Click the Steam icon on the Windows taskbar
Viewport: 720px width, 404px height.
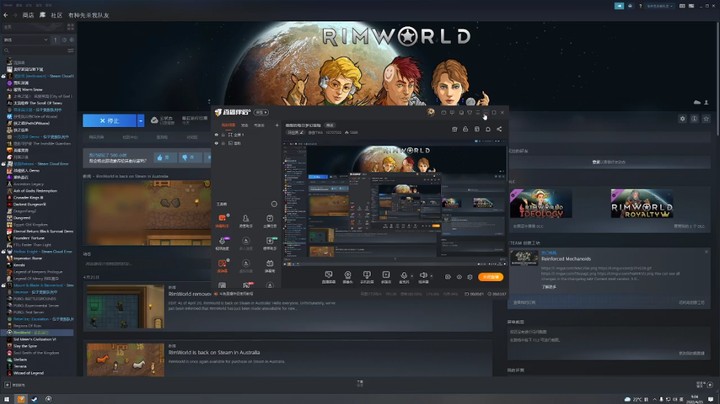[x=34, y=399]
